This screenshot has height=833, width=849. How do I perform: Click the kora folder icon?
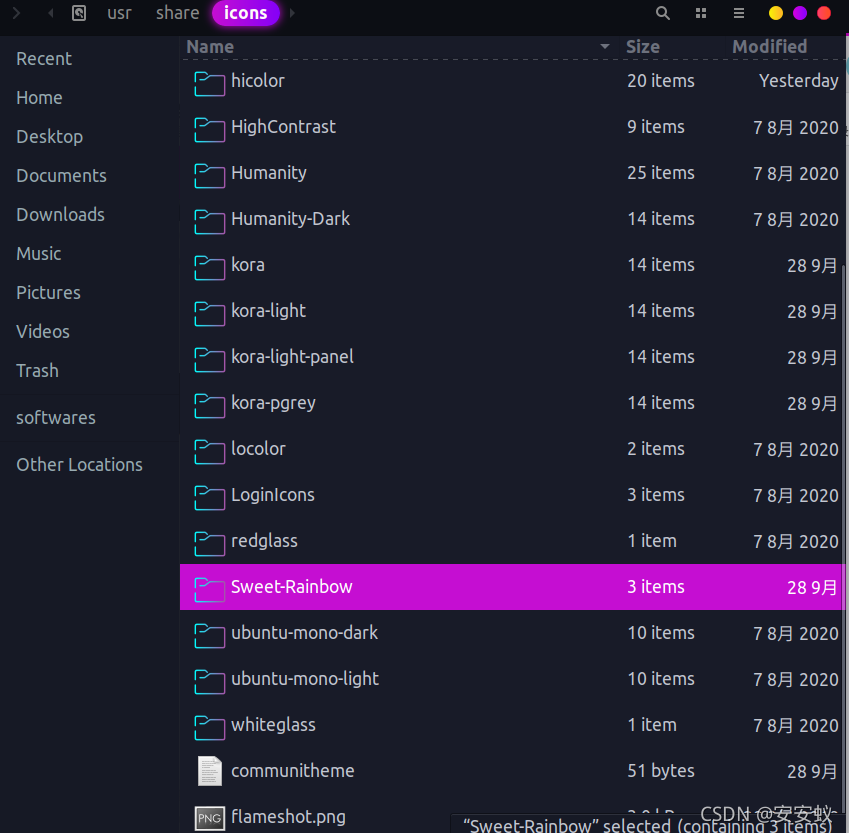click(210, 268)
